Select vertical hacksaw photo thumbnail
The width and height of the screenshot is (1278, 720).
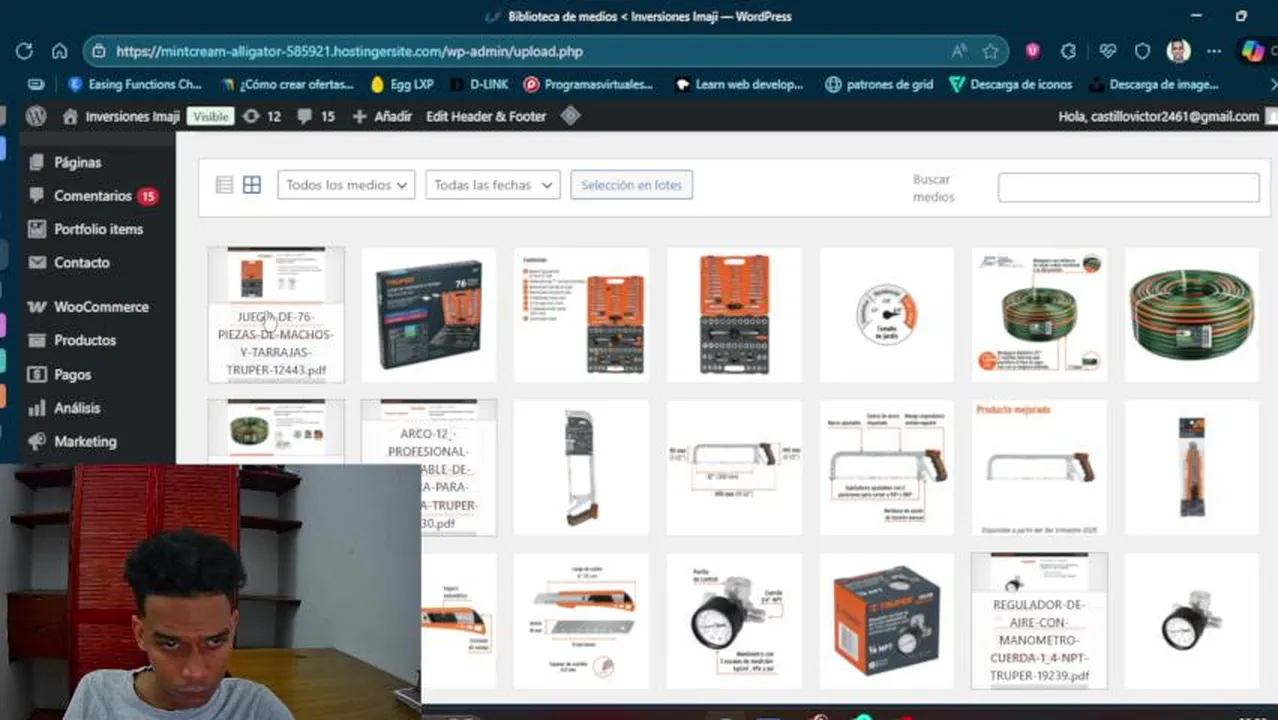[582, 468]
